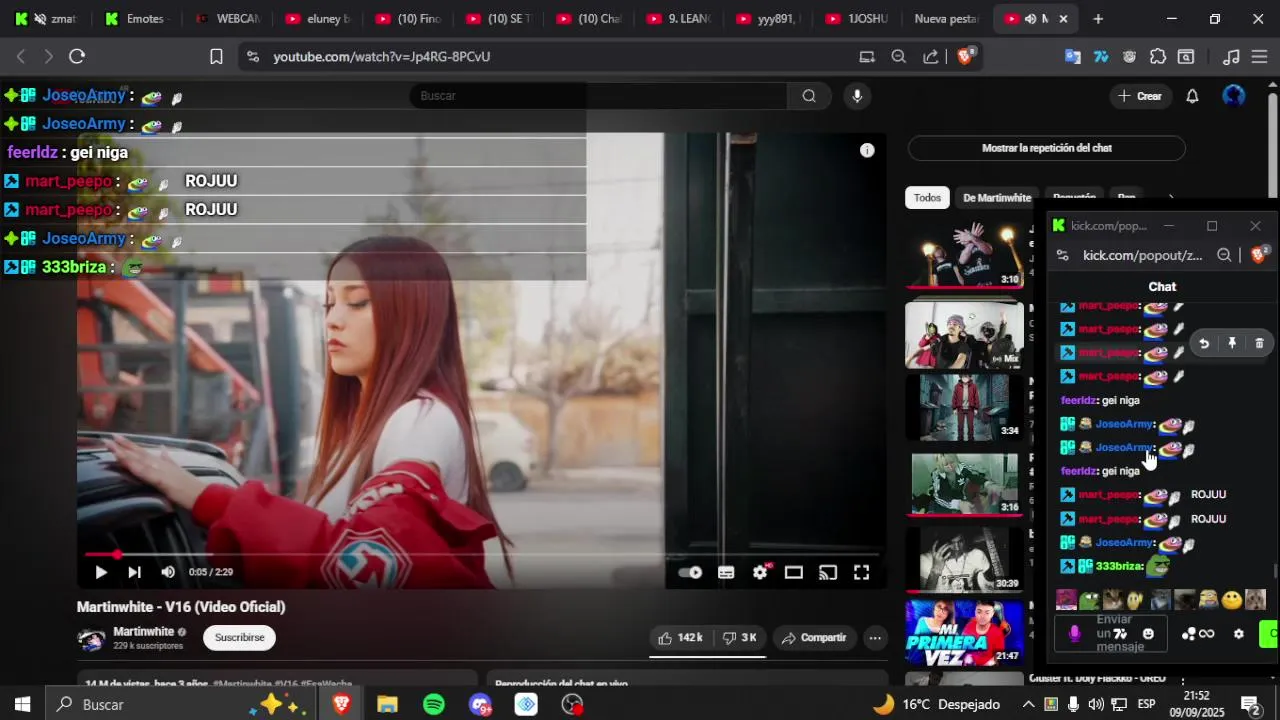Viewport: 1280px width, 720px height.
Task: Open Brave Shields icon in address bar
Action: (x=965, y=56)
